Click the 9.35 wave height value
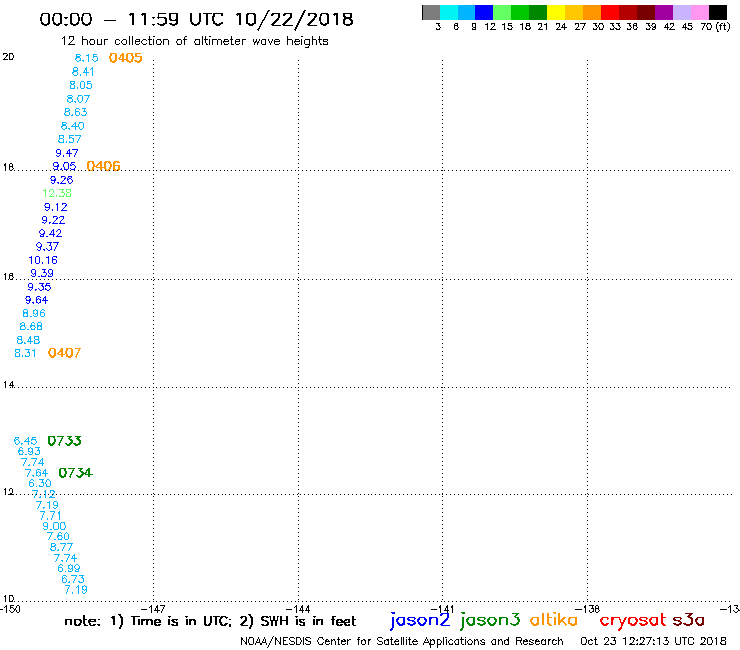The width and height of the screenshot is (740, 650). 39,287
